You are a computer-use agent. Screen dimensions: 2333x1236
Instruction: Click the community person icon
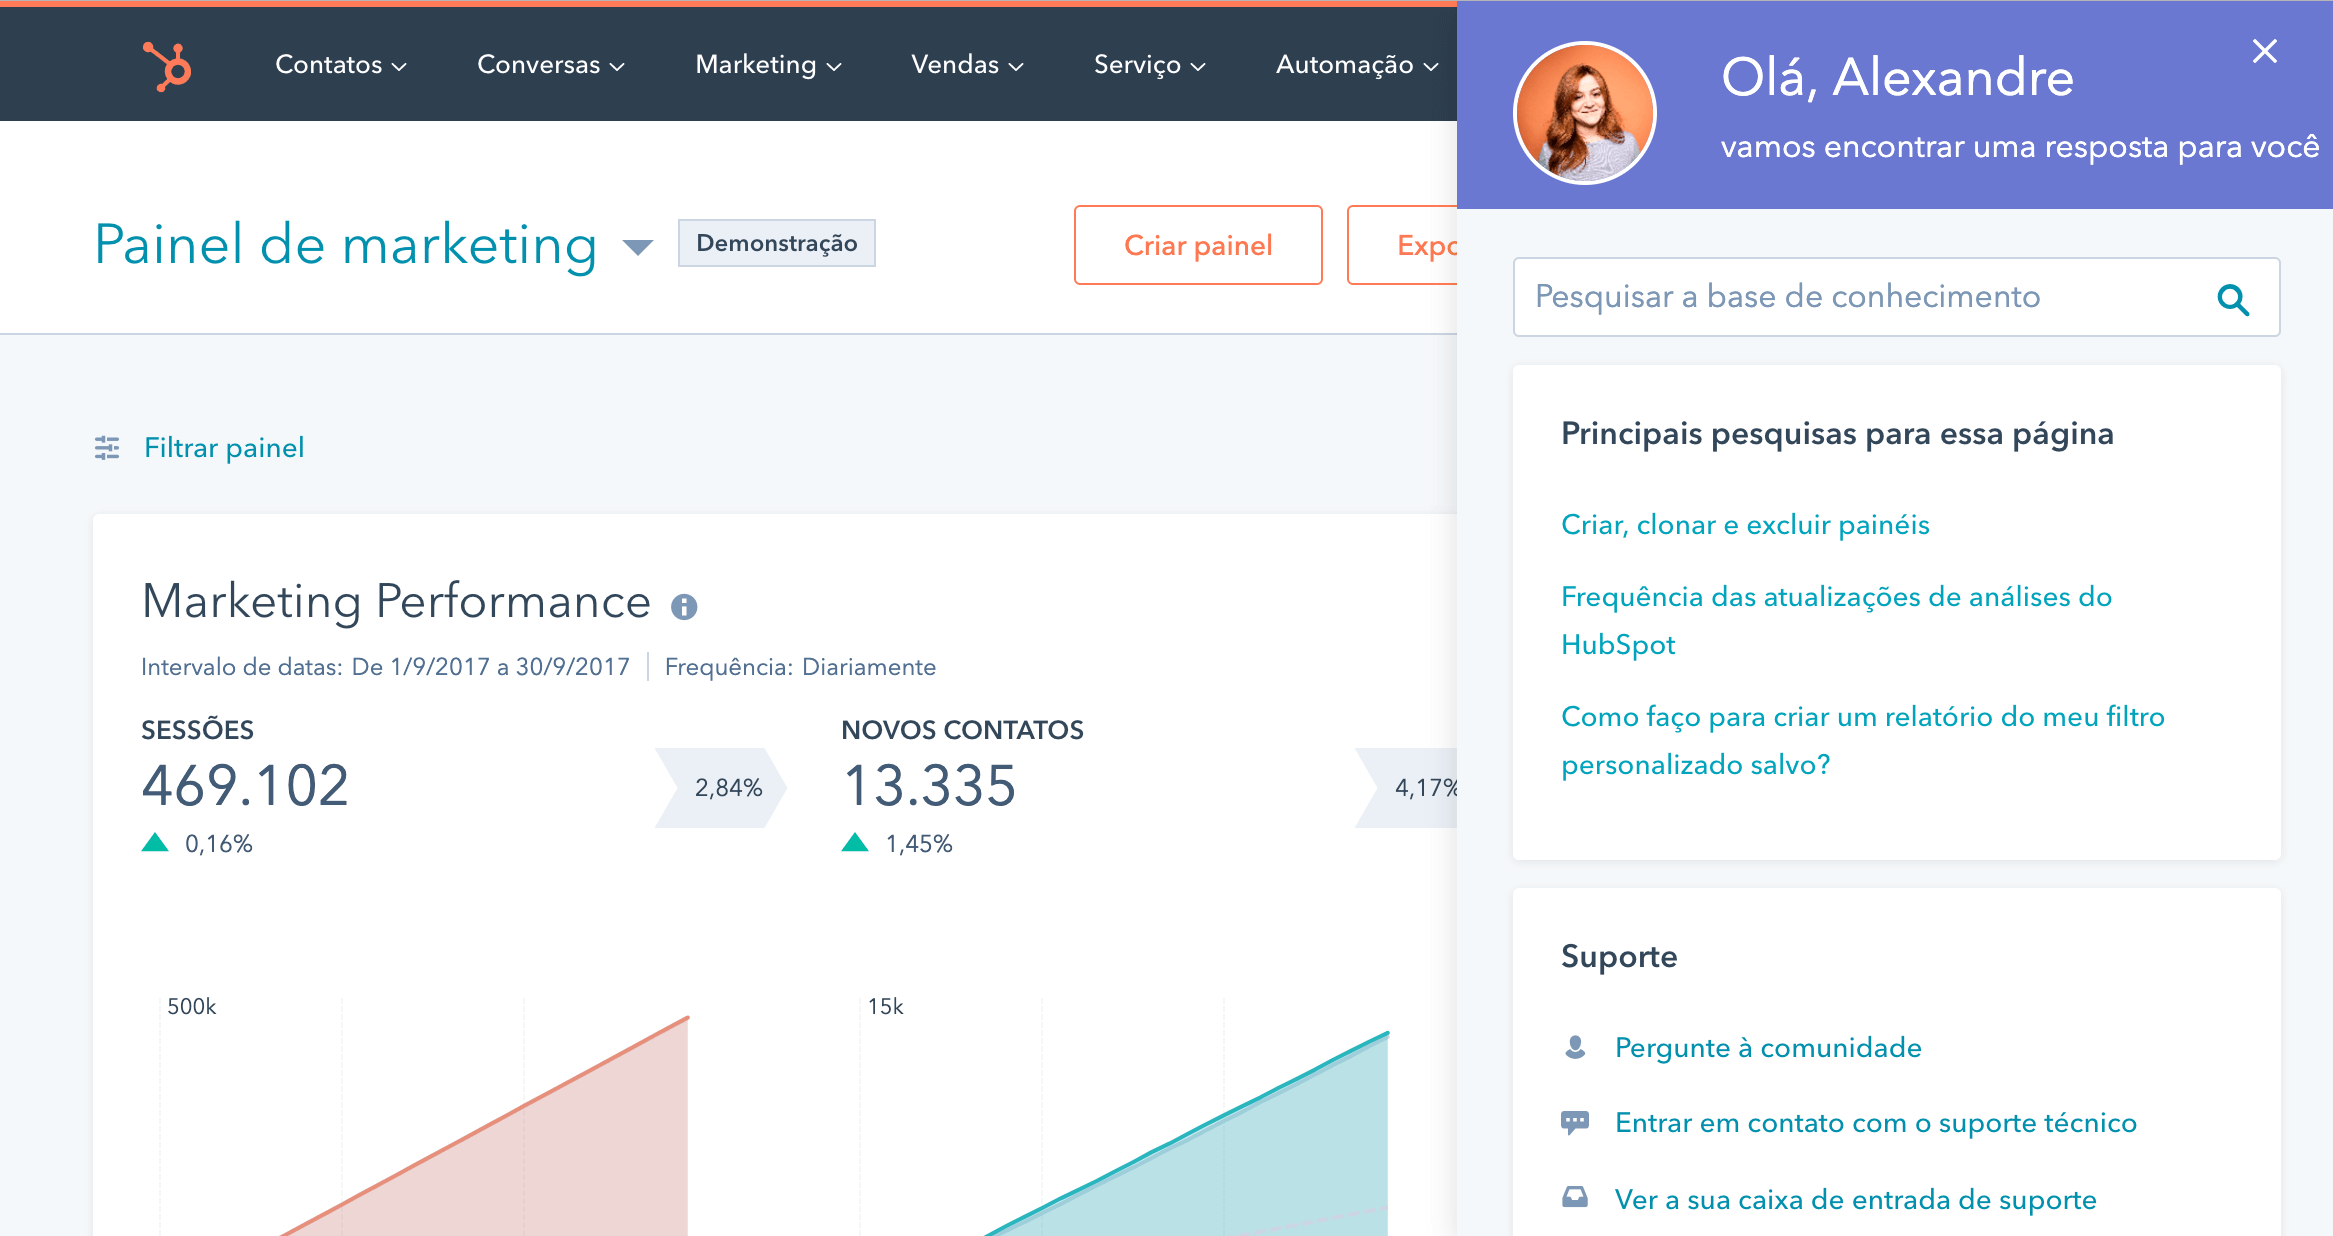[1575, 1047]
